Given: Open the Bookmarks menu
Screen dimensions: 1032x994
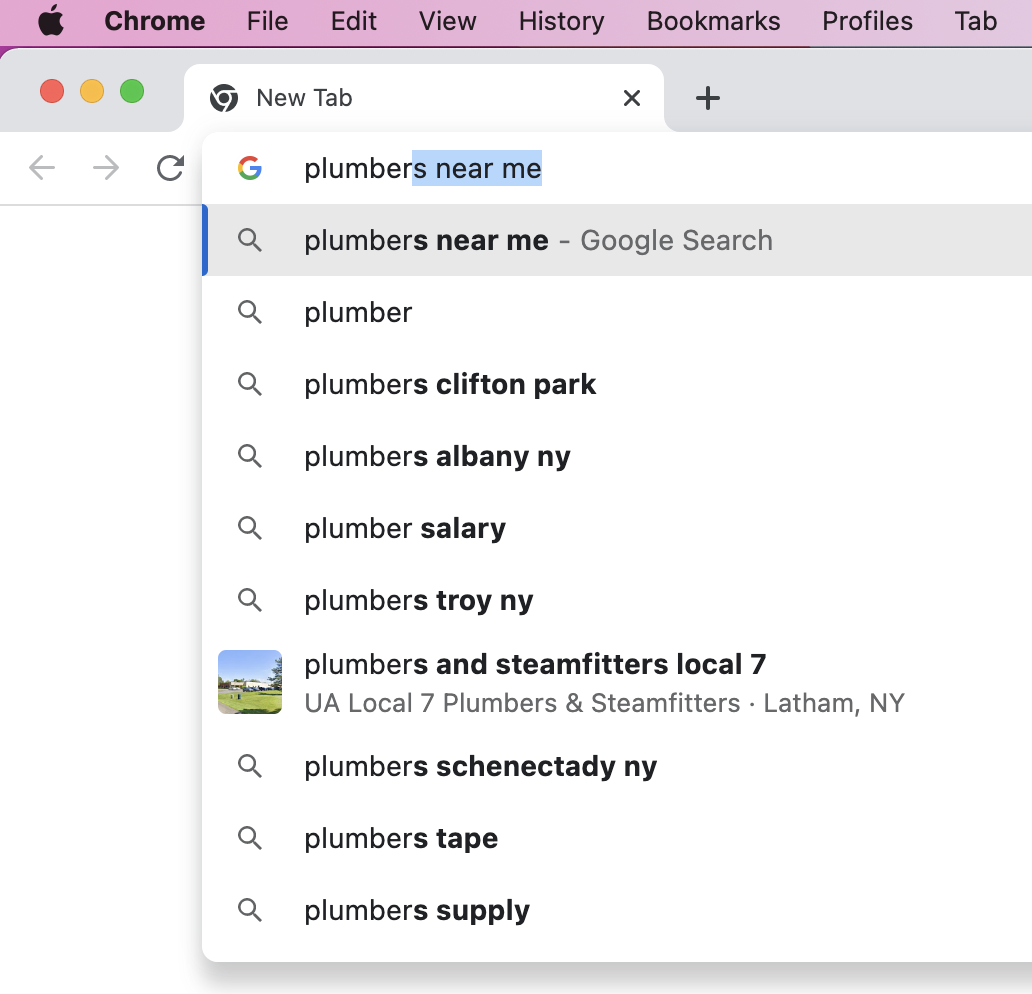Looking at the screenshot, I should tap(713, 21).
